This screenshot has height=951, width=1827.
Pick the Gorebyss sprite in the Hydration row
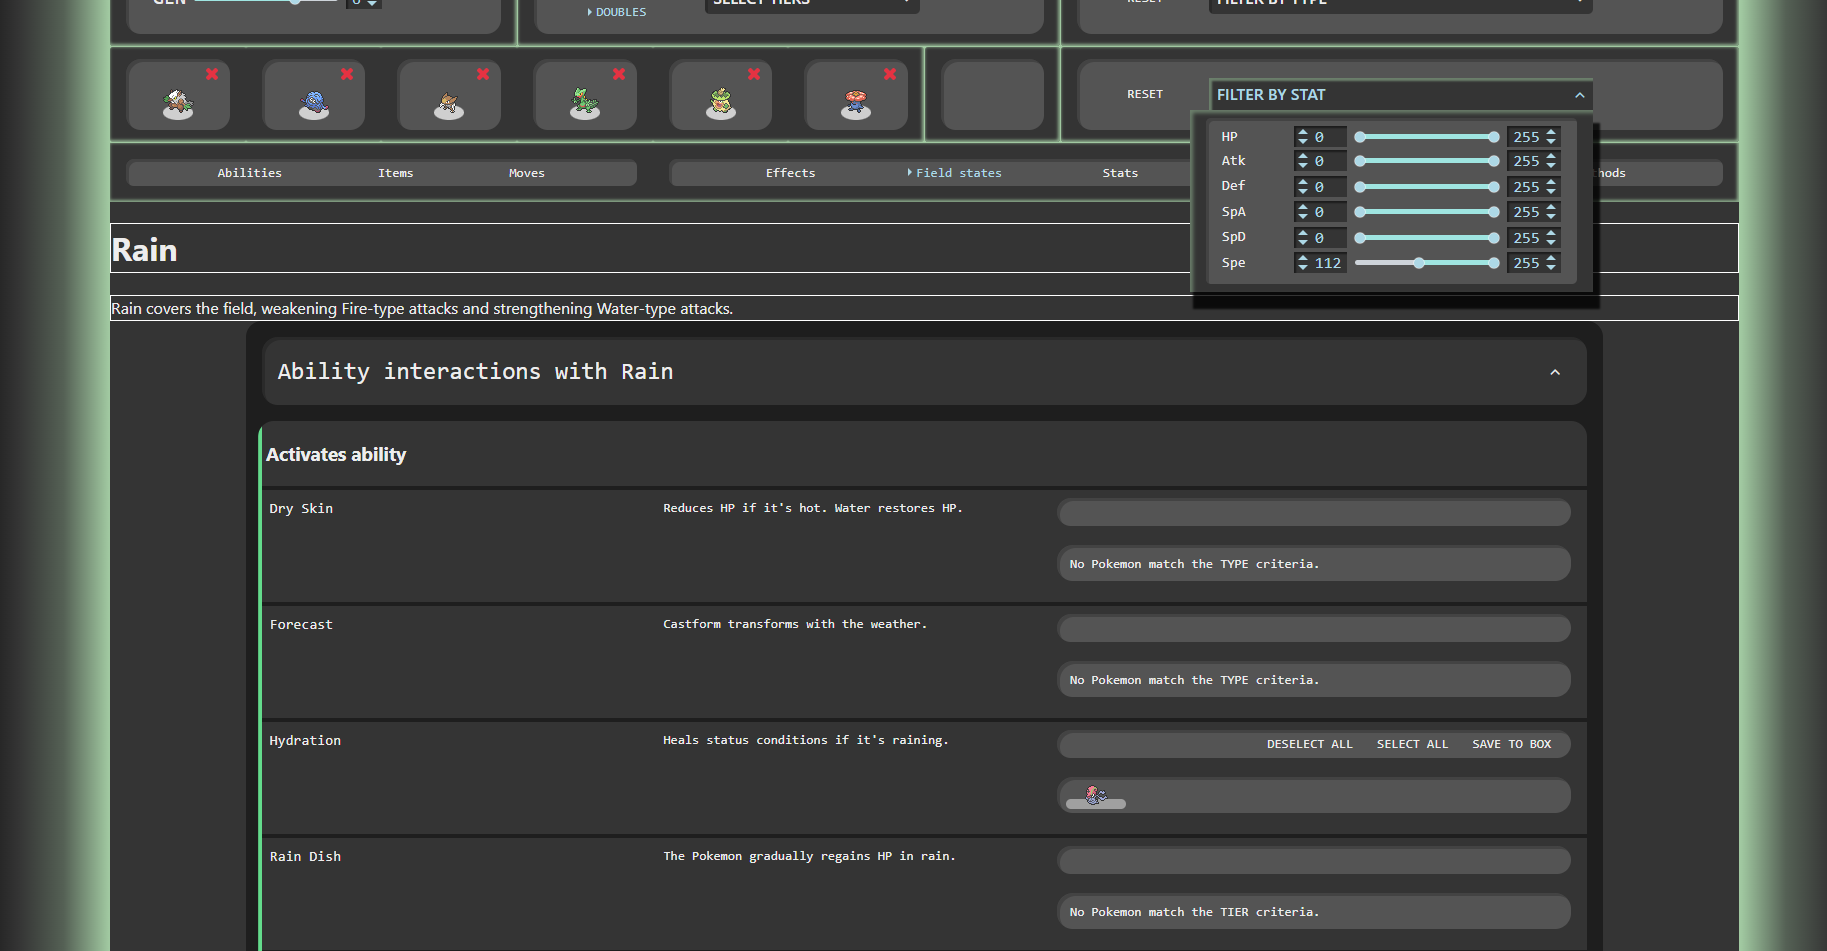(x=1096, y=796)
